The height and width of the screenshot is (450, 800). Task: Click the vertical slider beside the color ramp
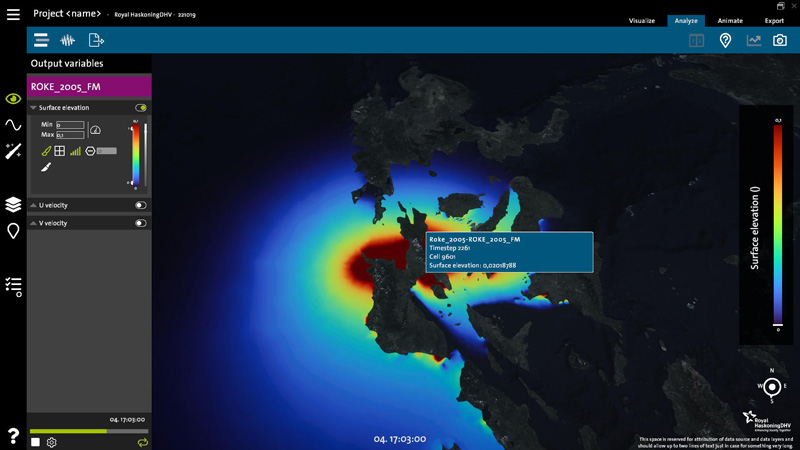point(145,154)
